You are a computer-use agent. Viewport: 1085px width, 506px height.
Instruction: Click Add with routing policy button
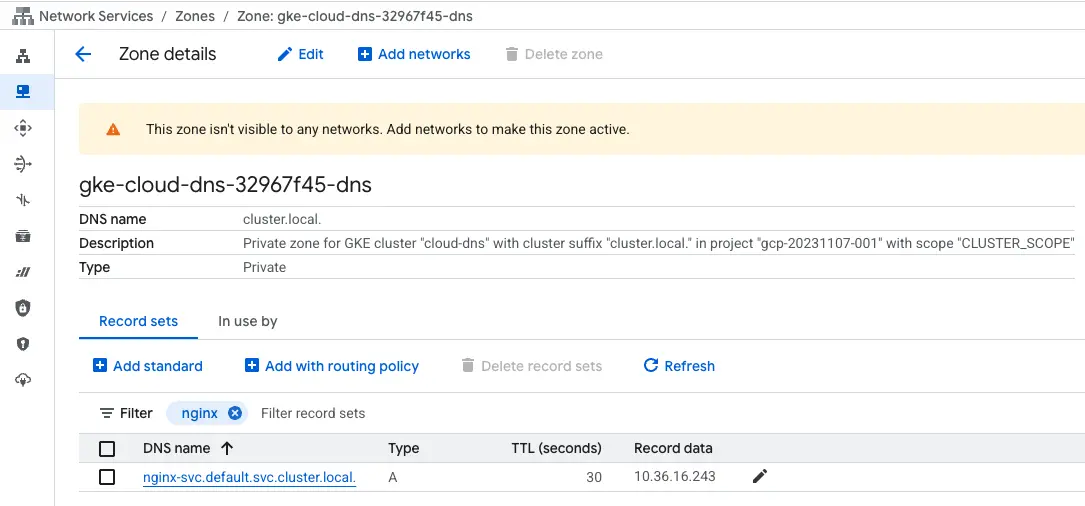point(332,366)
